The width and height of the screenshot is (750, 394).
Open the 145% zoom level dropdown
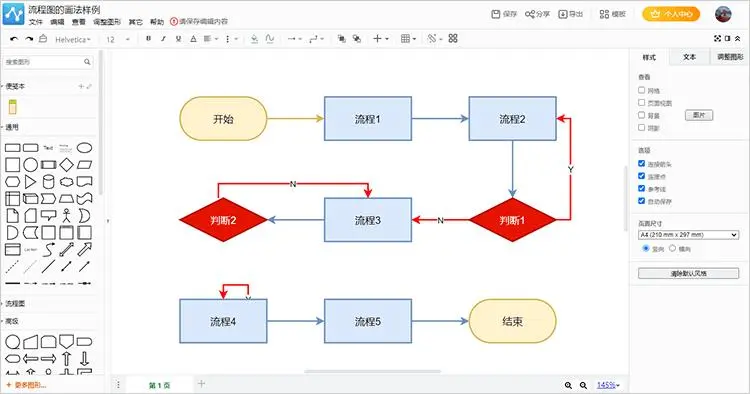click(608, 385)
